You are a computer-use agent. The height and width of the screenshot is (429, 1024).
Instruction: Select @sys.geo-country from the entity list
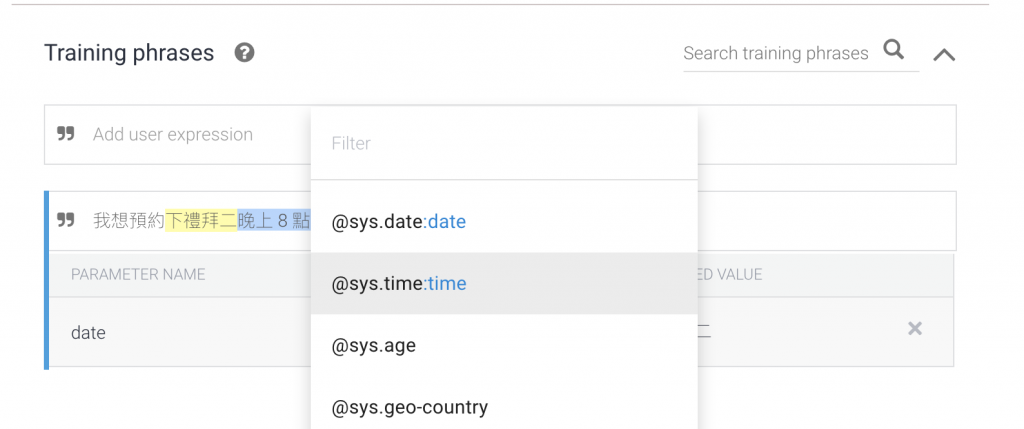(x=410, y=407)
